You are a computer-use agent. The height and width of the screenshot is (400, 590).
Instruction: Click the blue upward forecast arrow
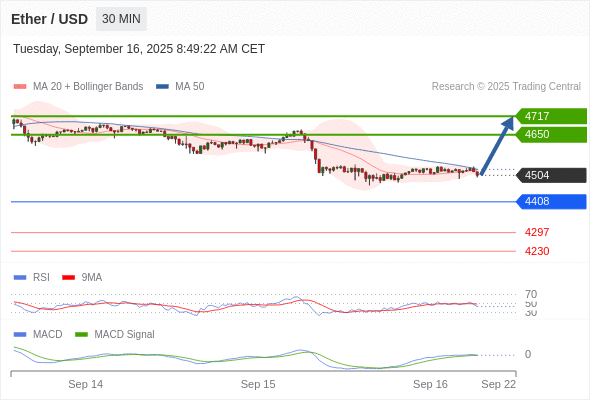497,146
